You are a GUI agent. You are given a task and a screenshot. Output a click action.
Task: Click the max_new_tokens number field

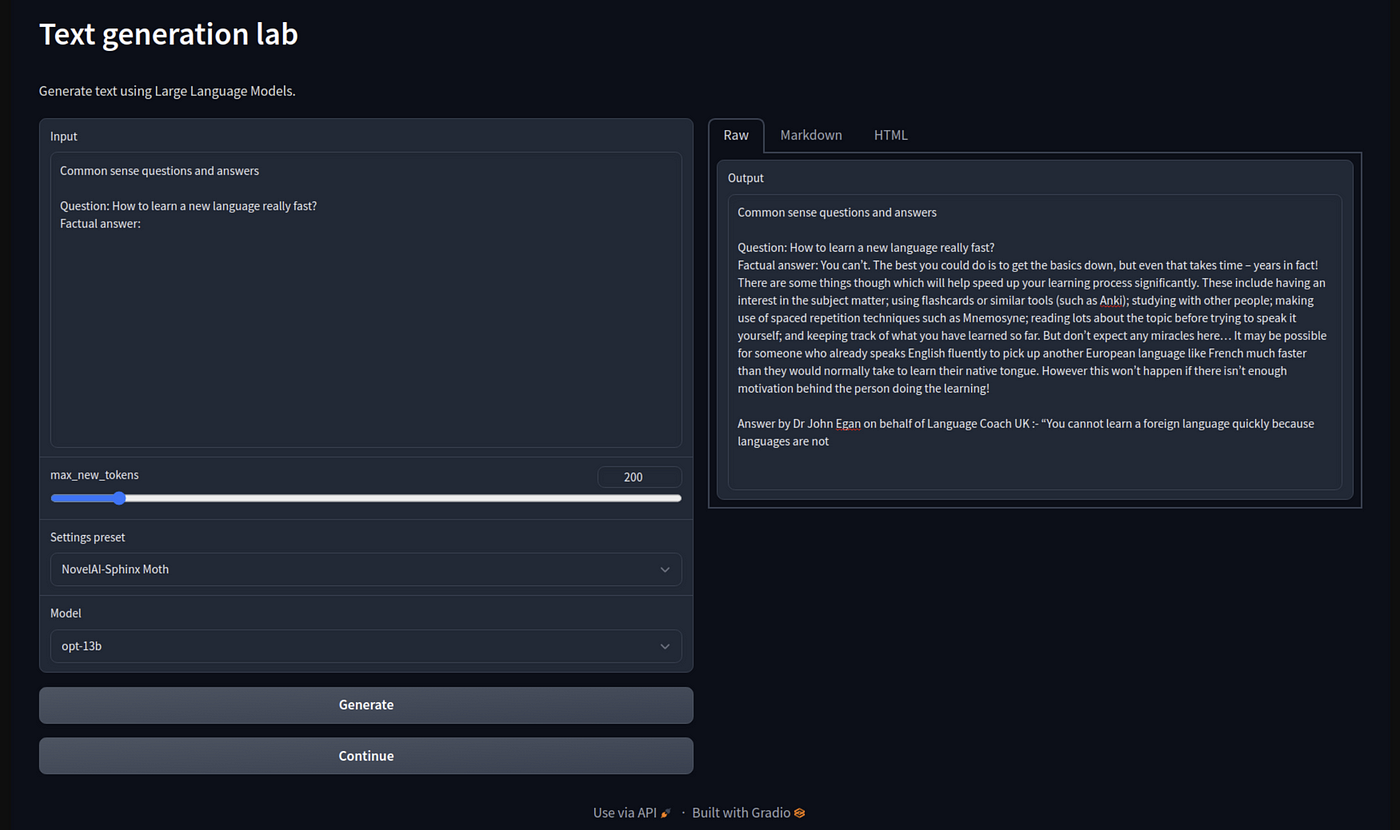[640, 477]
